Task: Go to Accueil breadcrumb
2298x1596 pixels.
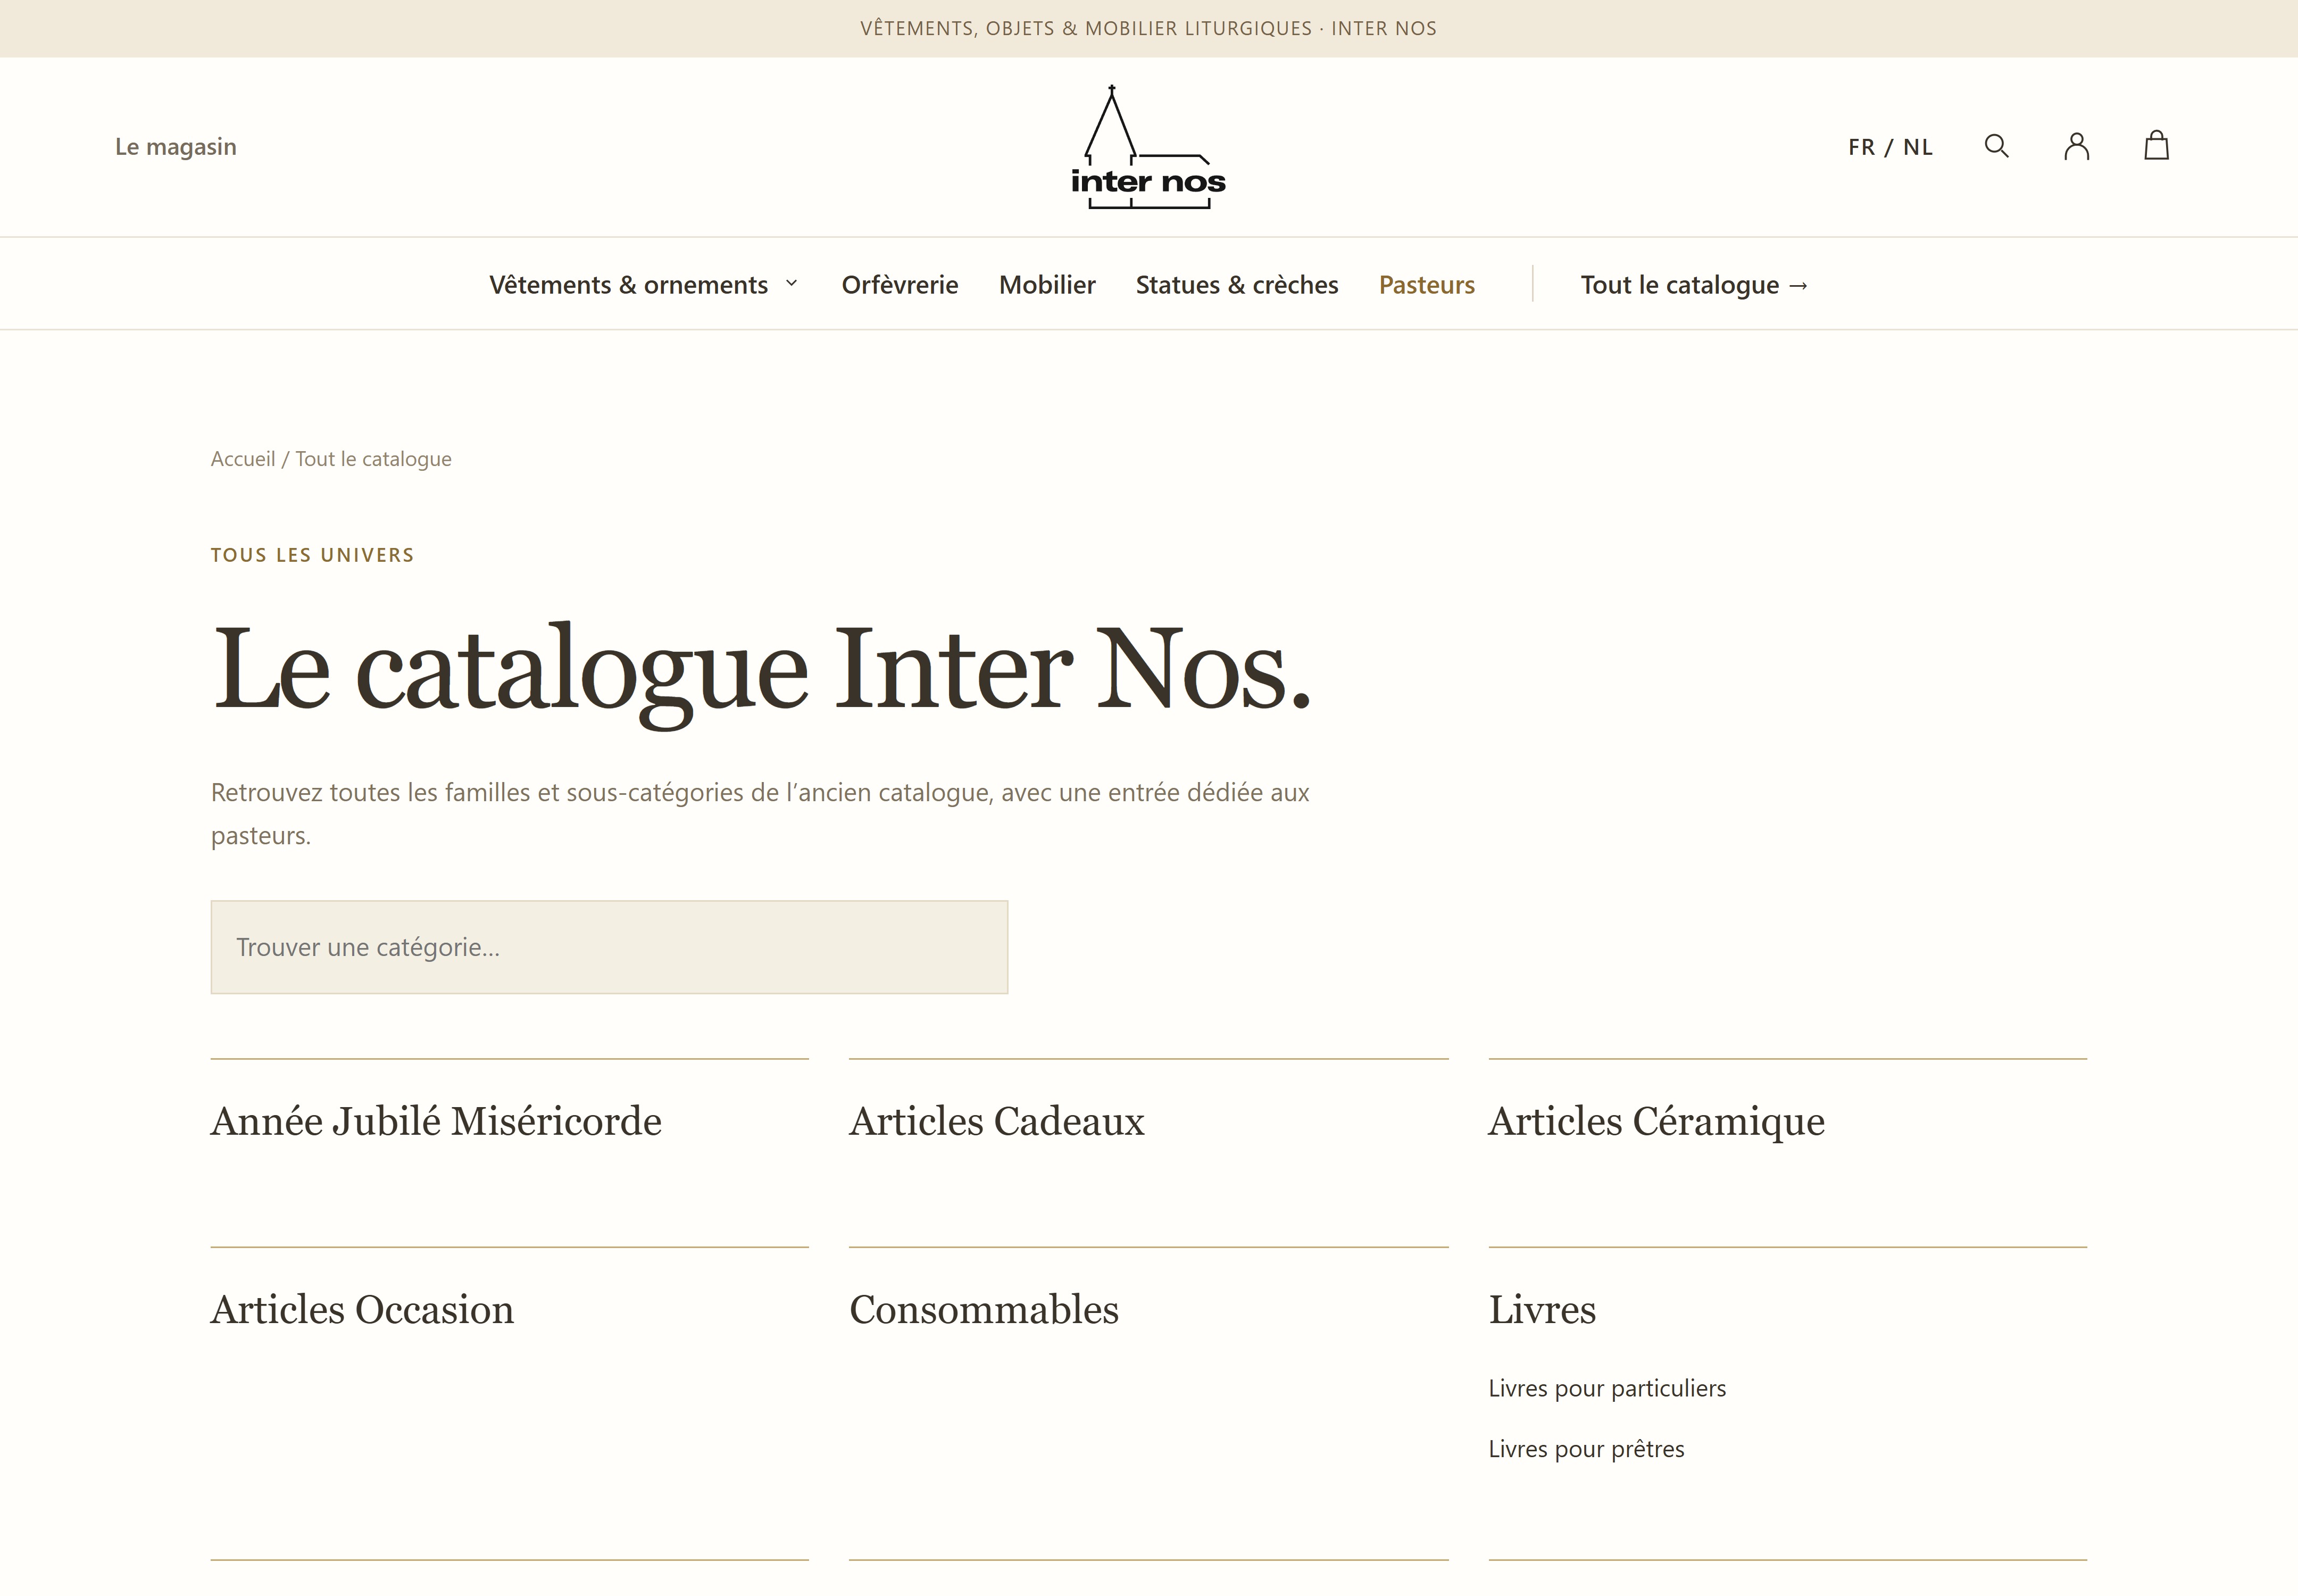Action: pos(243,459)
